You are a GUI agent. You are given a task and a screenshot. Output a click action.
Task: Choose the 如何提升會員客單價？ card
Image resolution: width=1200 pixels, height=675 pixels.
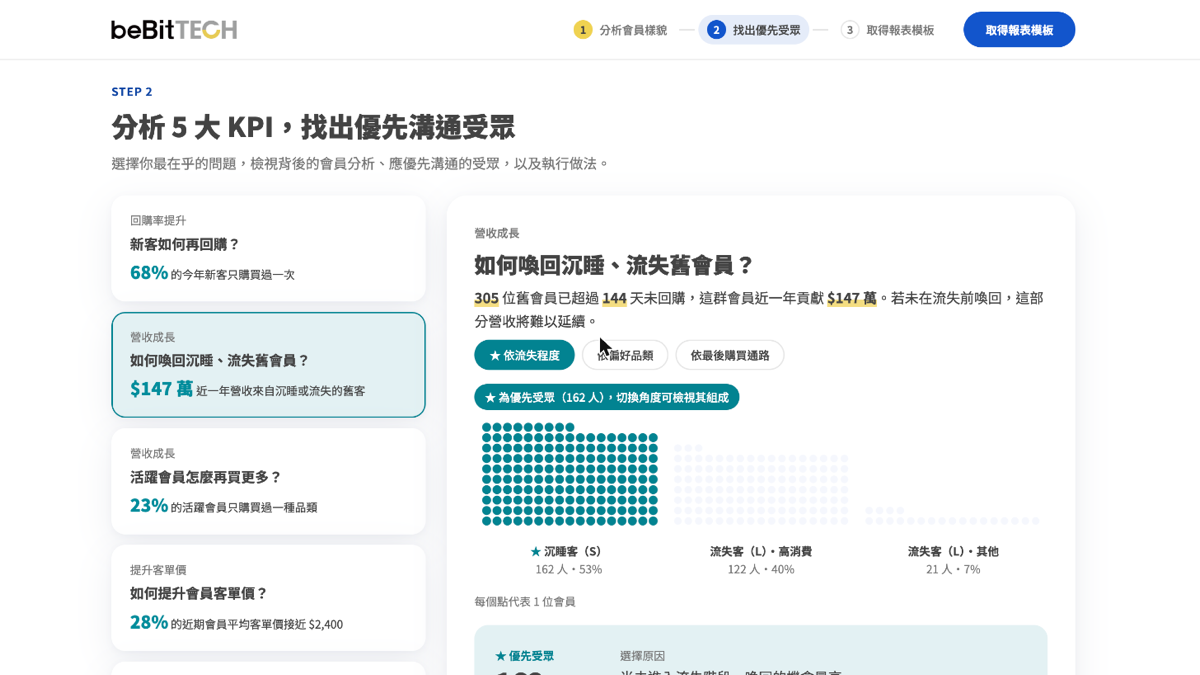tap(268, 598)
